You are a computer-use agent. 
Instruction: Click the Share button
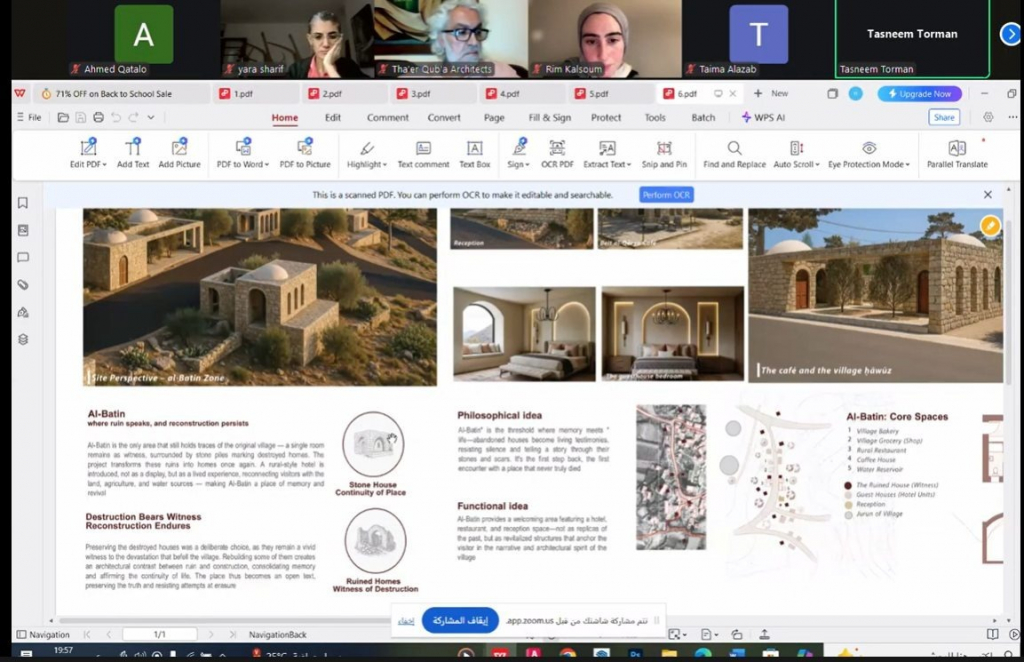click(x=944, y=118)
